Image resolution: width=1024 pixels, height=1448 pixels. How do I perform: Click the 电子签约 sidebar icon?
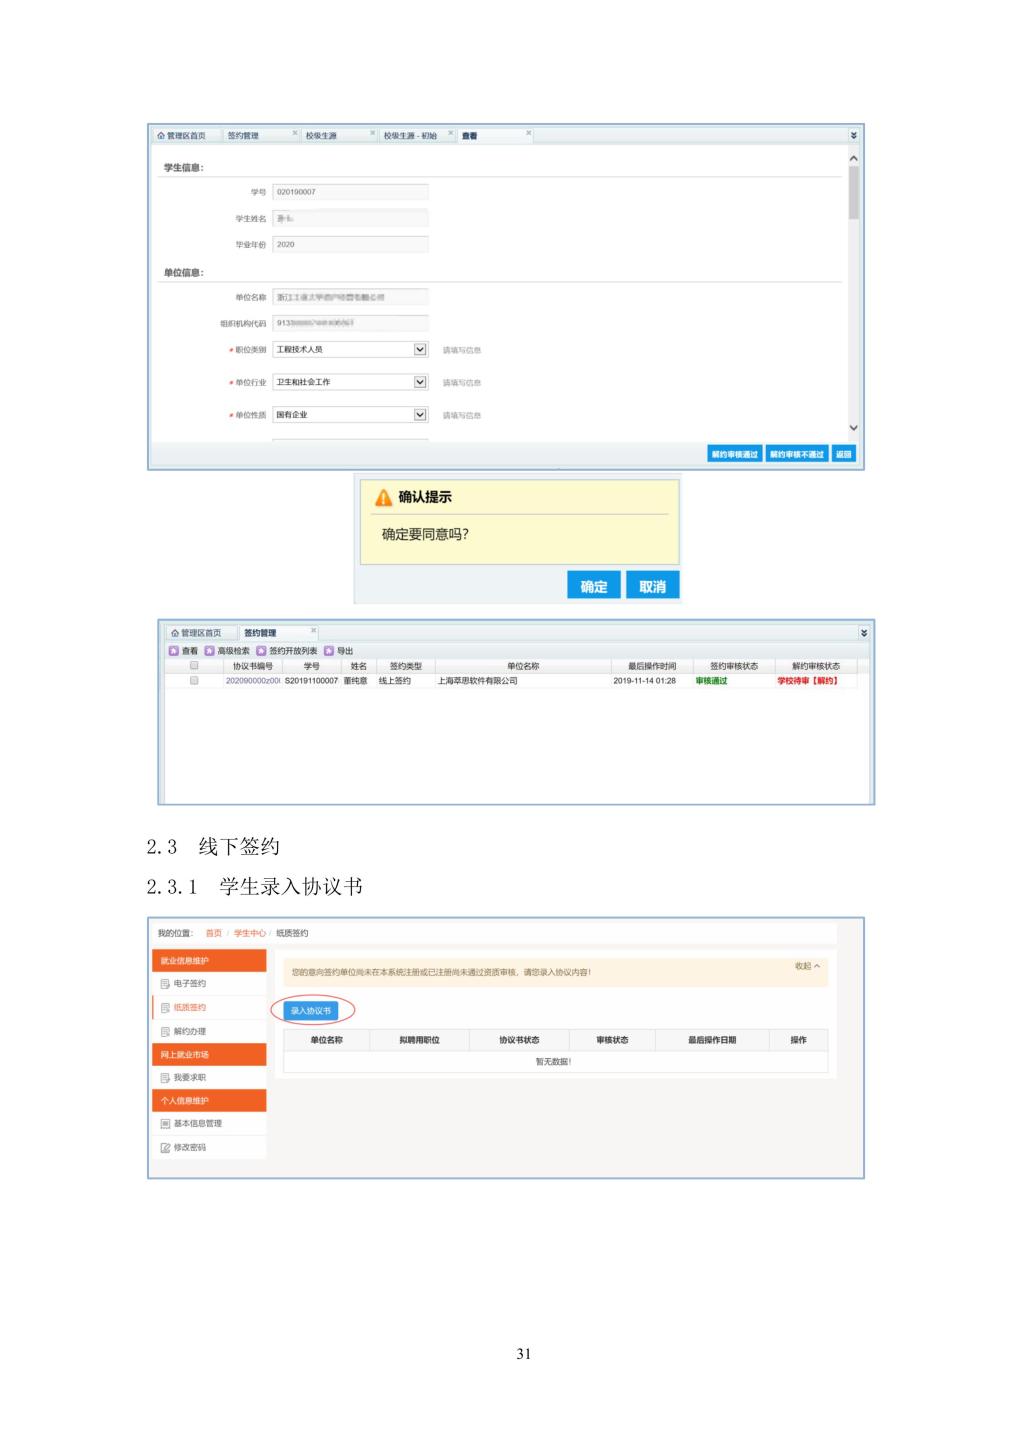(x=166, y=984)
